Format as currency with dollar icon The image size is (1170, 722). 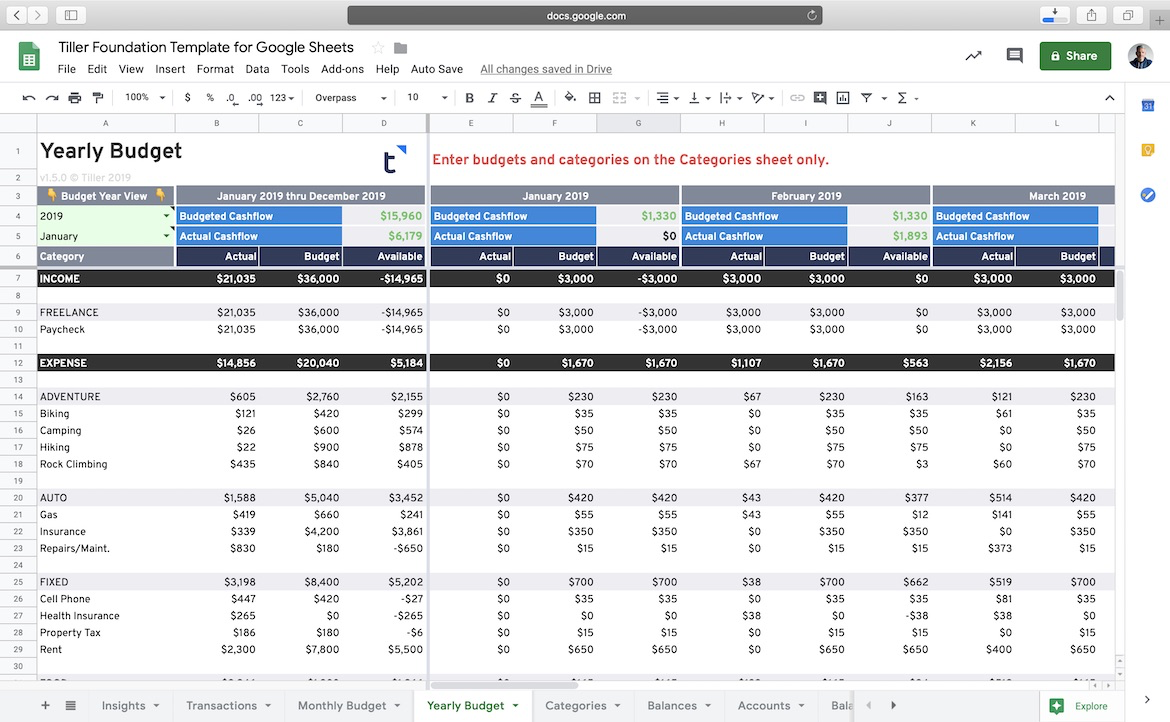pos(187,98)
